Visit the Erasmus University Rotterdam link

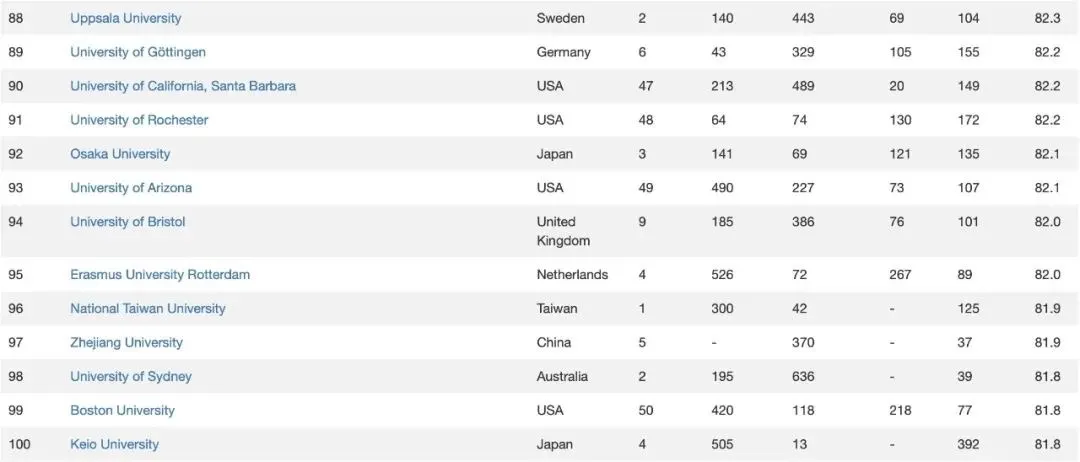pos(160,274)
